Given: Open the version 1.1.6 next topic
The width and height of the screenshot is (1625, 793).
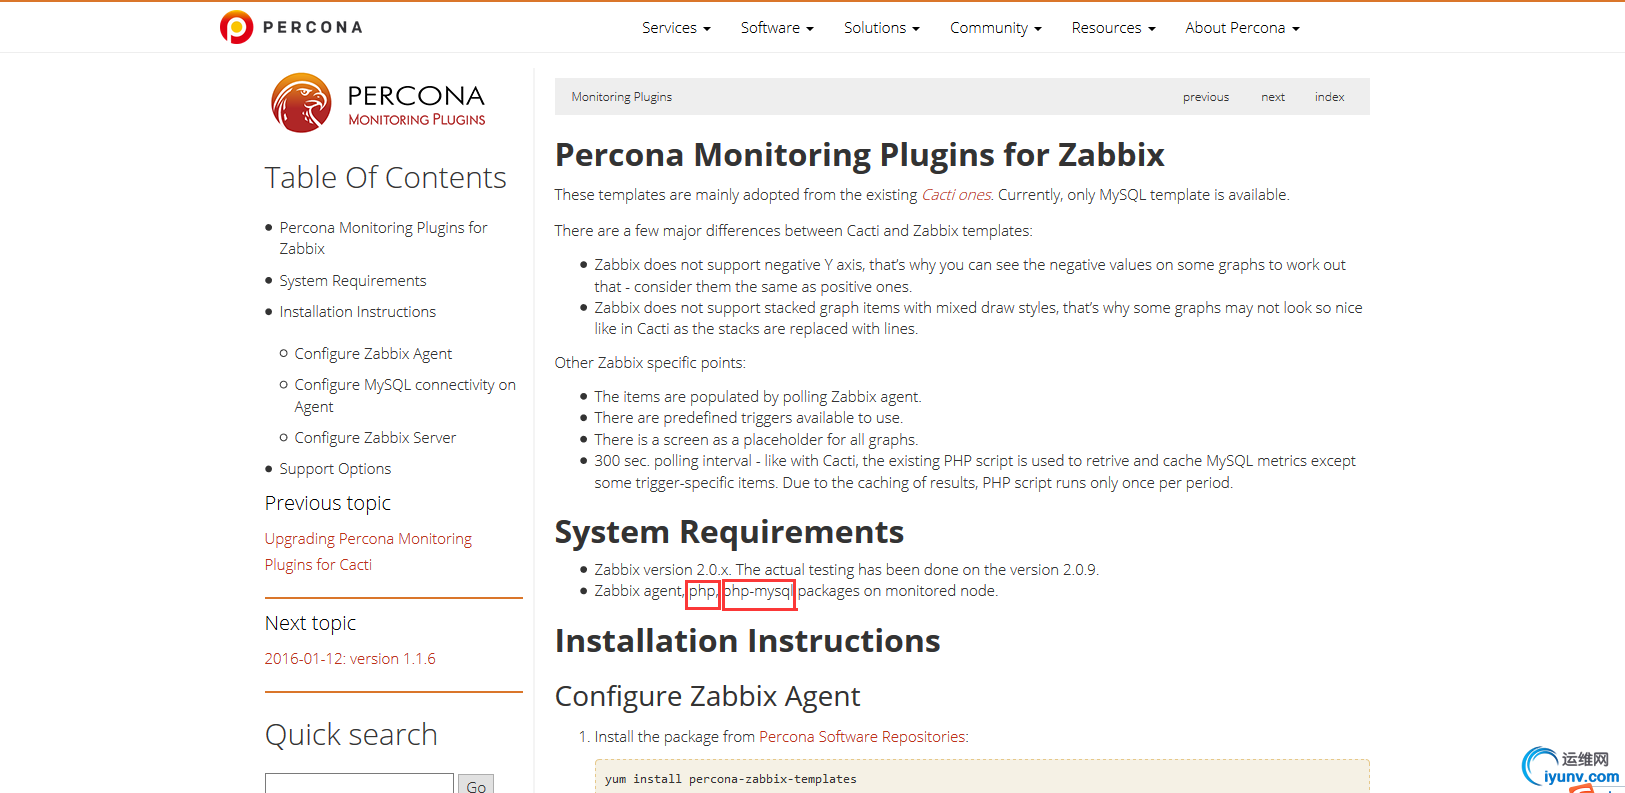Looking at the screenshot, I should tap(350, 659).
